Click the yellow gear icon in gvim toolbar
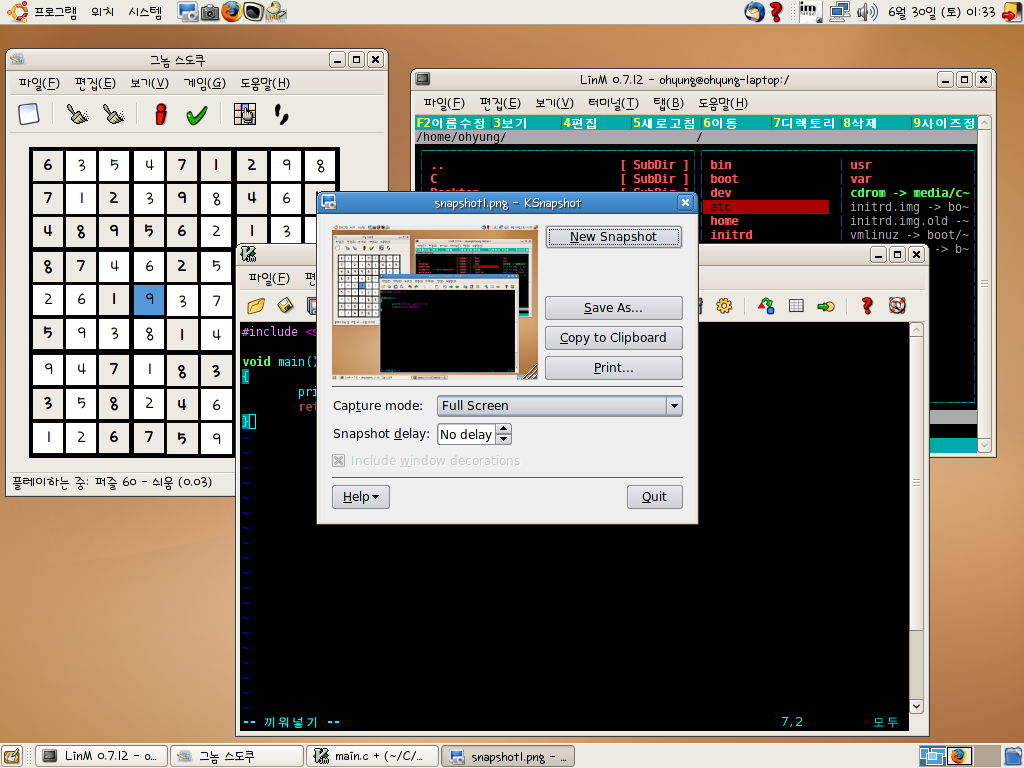The height and width of the screenshot is (768, 1024). [x=724, y=306]
